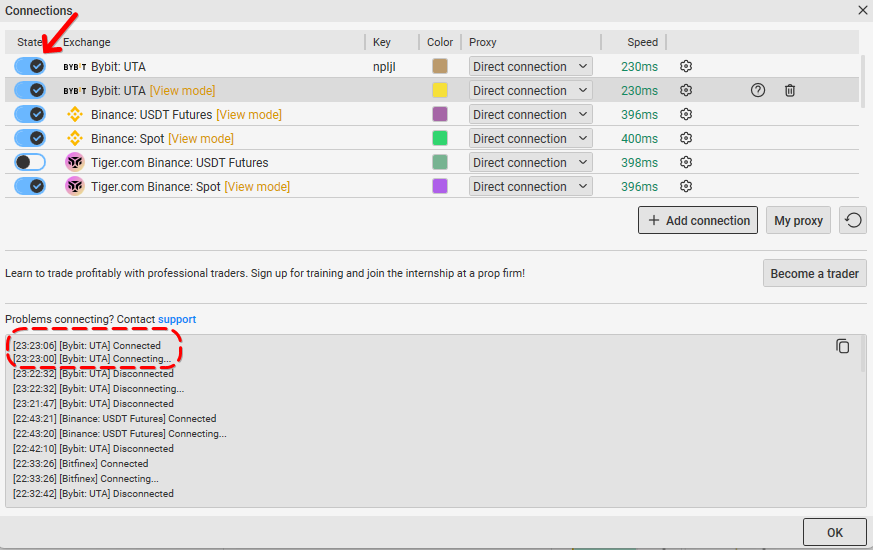Change the purple swatch for Binance: USDT Futures
Screen dimensions: 873x550
(x=440, y=114)
